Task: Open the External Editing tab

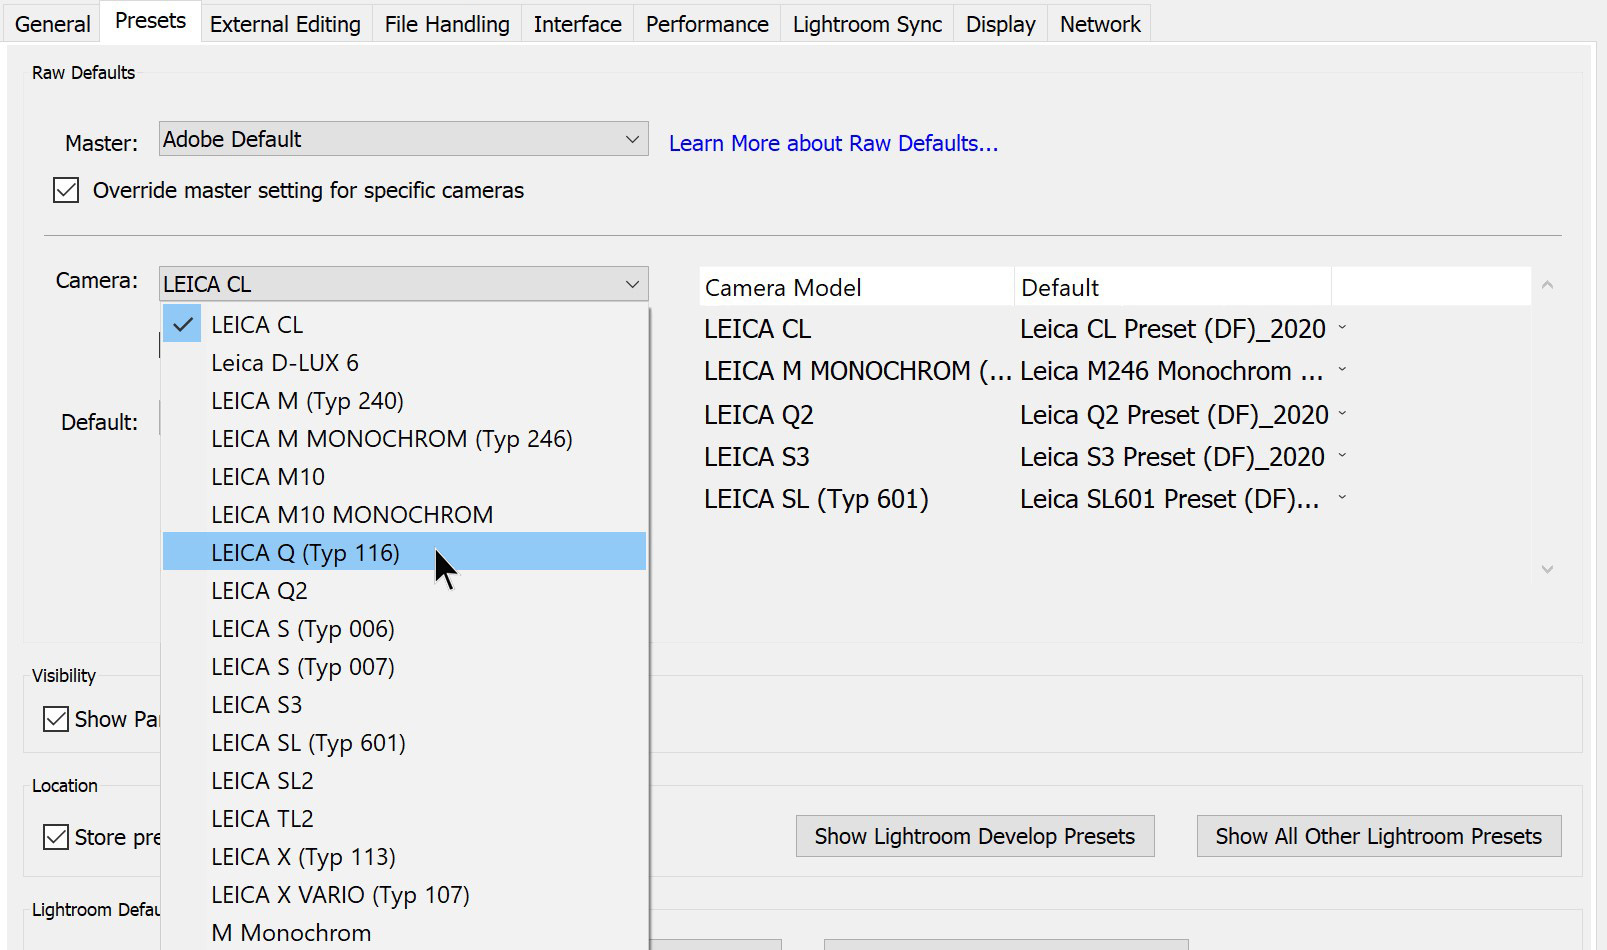Action: click(285, 24)
